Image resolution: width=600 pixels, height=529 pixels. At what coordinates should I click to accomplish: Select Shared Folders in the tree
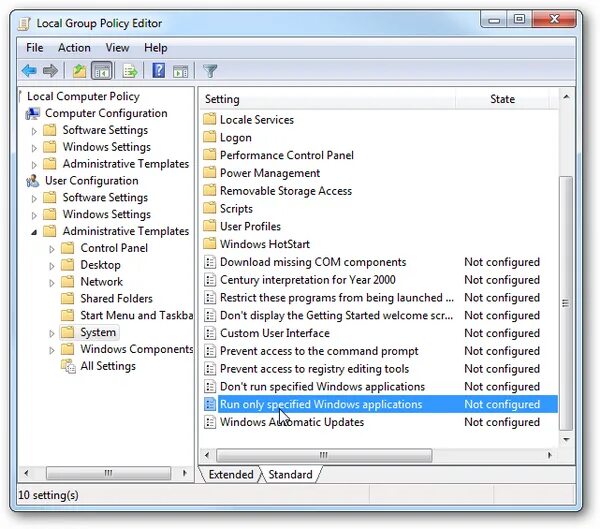pyautogui.click(x=116, y=299)
